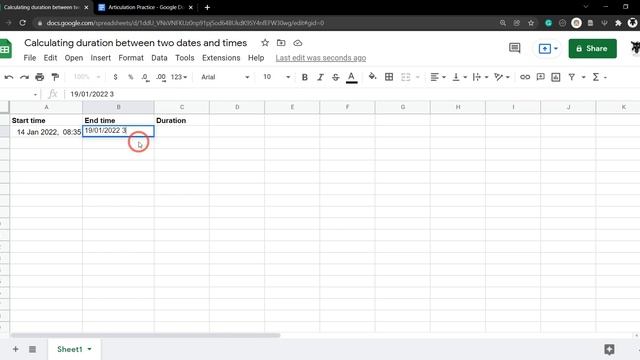The height and width of the screenshot is (360, 640).
Task: Open filter views dropdown arrow
Action: (x=584, y=77)
